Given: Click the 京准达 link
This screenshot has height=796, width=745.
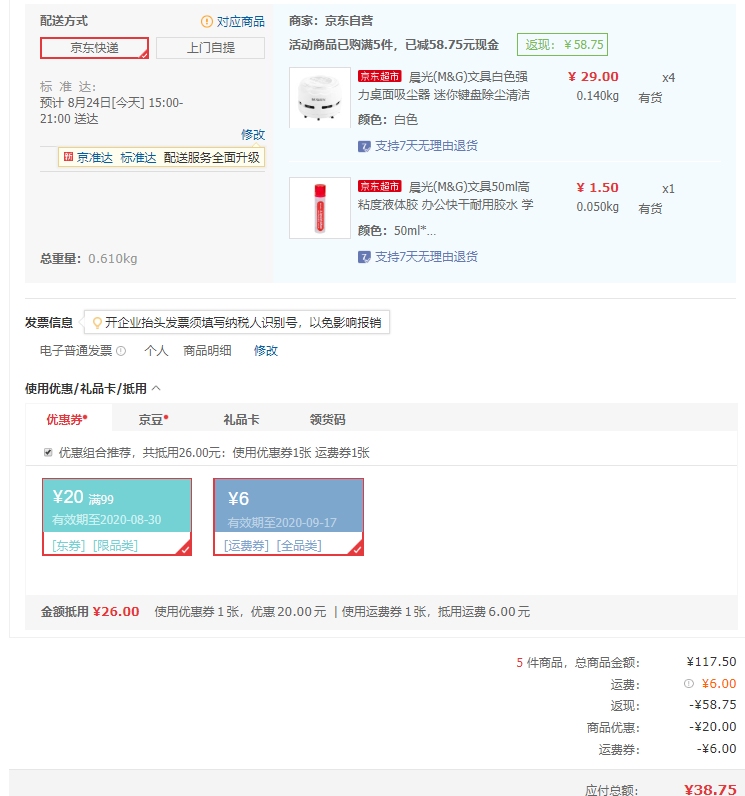Looking at the screenshot, I should pos(94,157).
